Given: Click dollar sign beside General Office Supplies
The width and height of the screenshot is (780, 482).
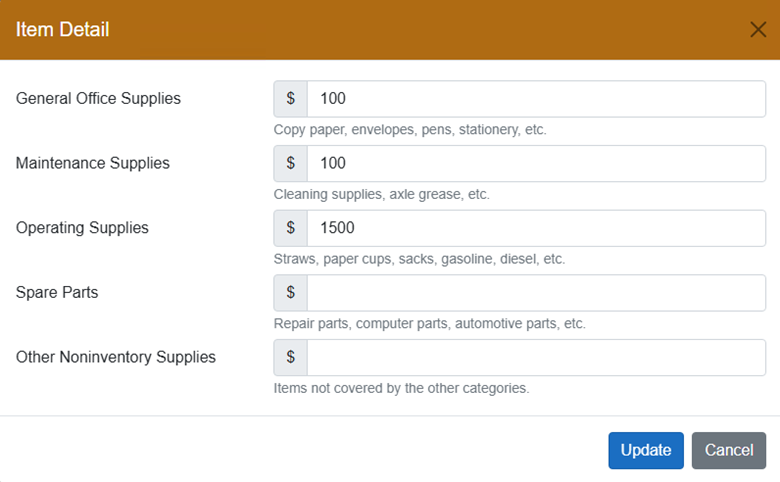Looking at the screenshot, I should coord(291,99).
